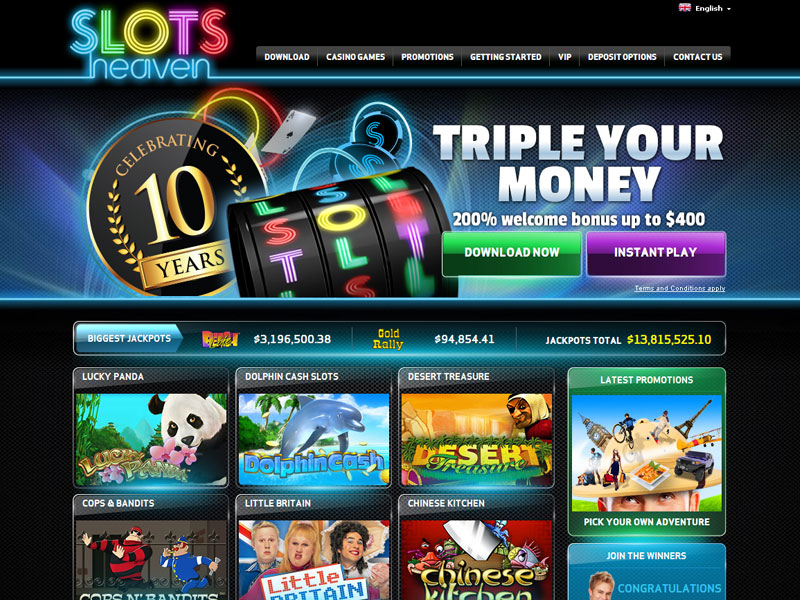The image size is (800, 600).
Task: Open the Casino Games menu
Action: [x=356, y=57]
